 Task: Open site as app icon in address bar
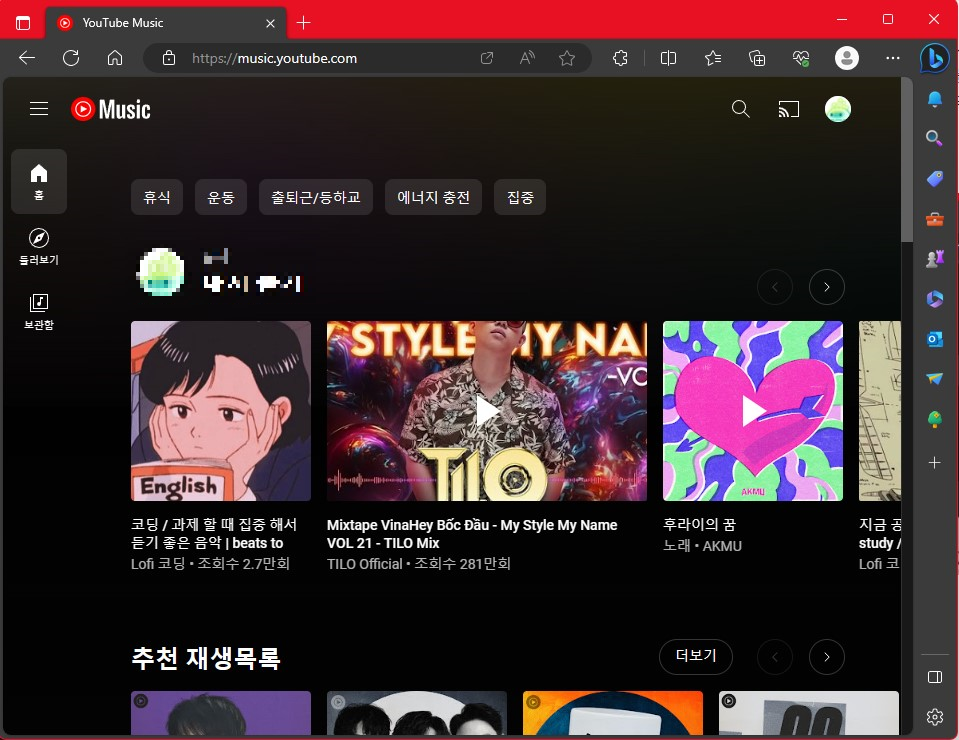pyautogui.click(x=487, y=58)
